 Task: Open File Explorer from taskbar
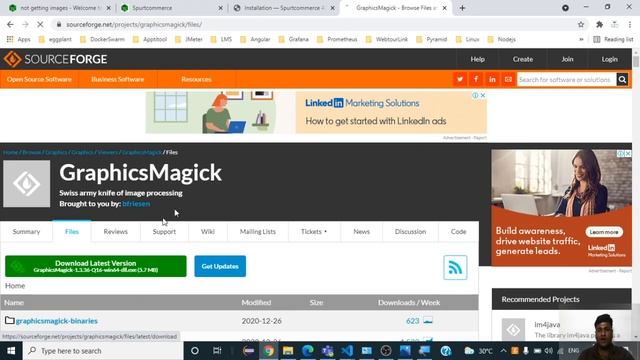click(x=288, y=351)
